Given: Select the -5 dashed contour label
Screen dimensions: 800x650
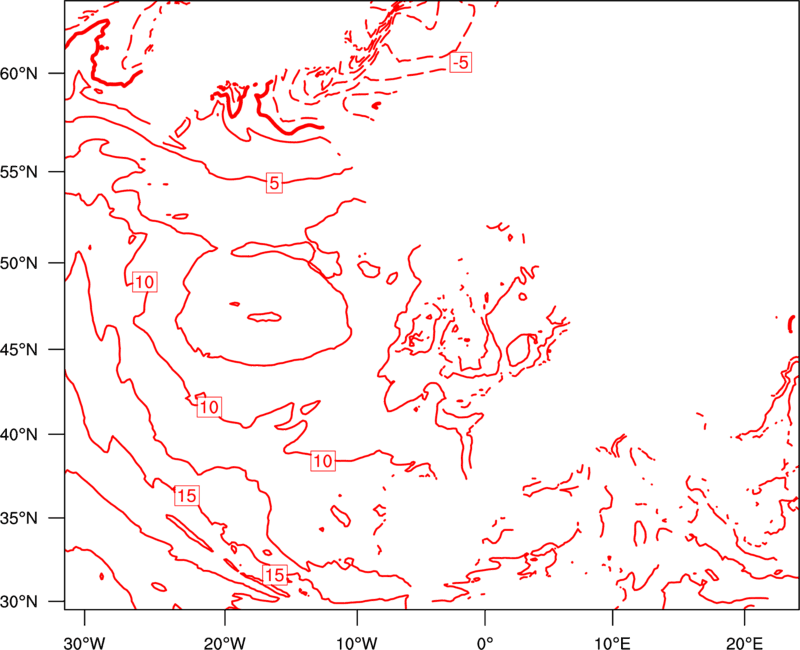Looking at the screenshot, I should tap(460, 63).
